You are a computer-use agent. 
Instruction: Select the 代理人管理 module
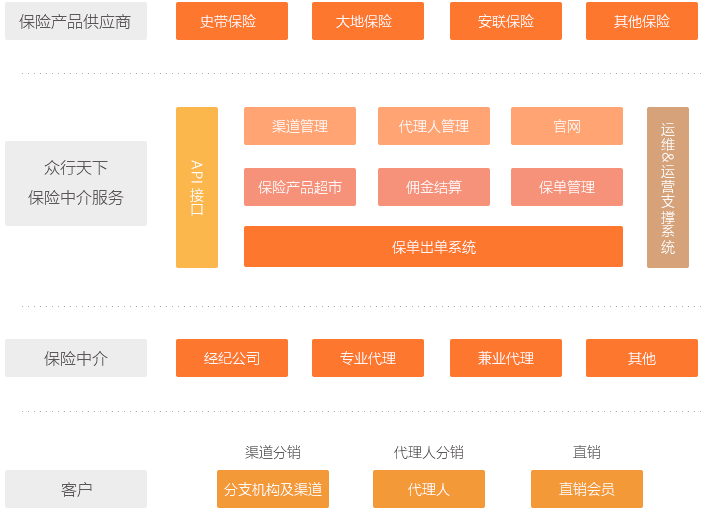(433, 126)
